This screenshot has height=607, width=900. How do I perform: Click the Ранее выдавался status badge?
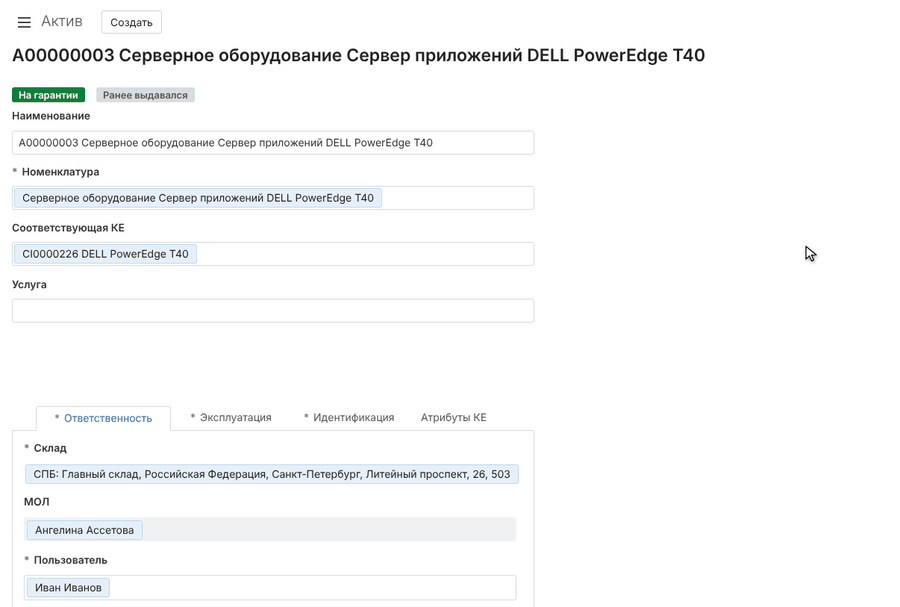145,95
